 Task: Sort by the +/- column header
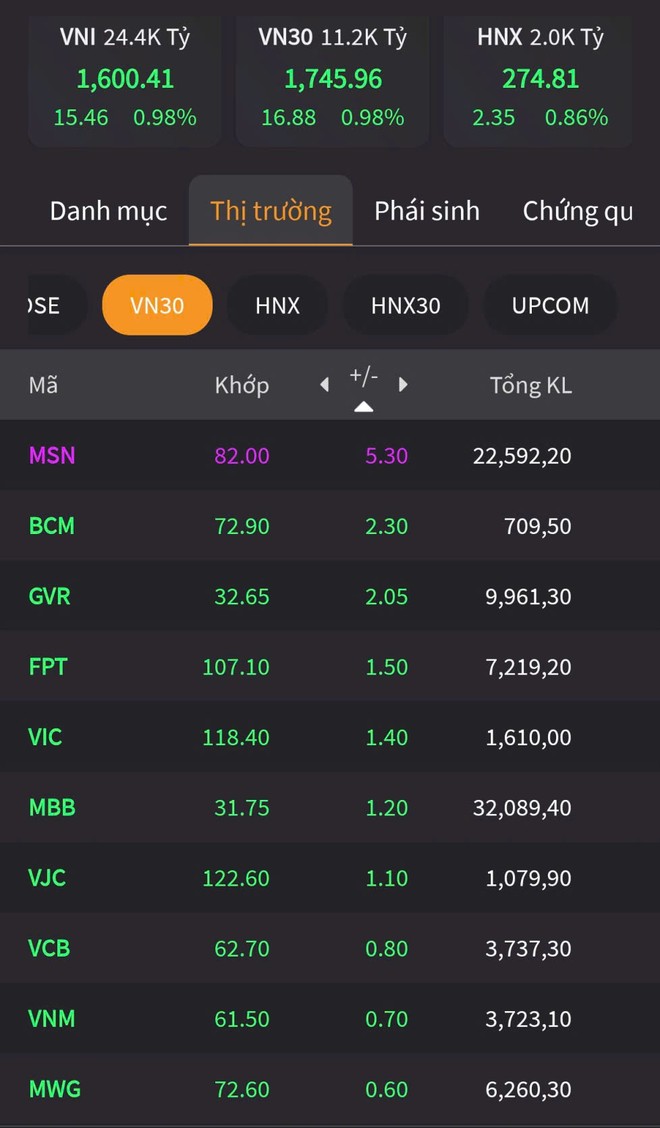tap(363, 376)
